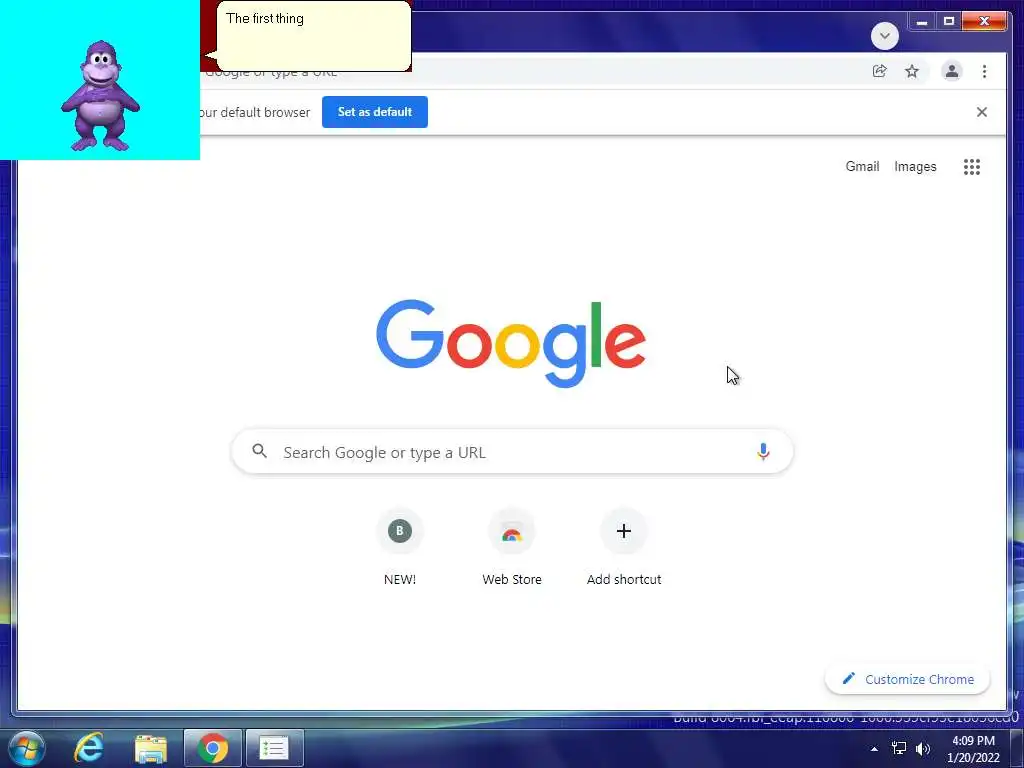Open the Gmail link
Viewport: 1024px width, 768px height.
tap(862, 167)
